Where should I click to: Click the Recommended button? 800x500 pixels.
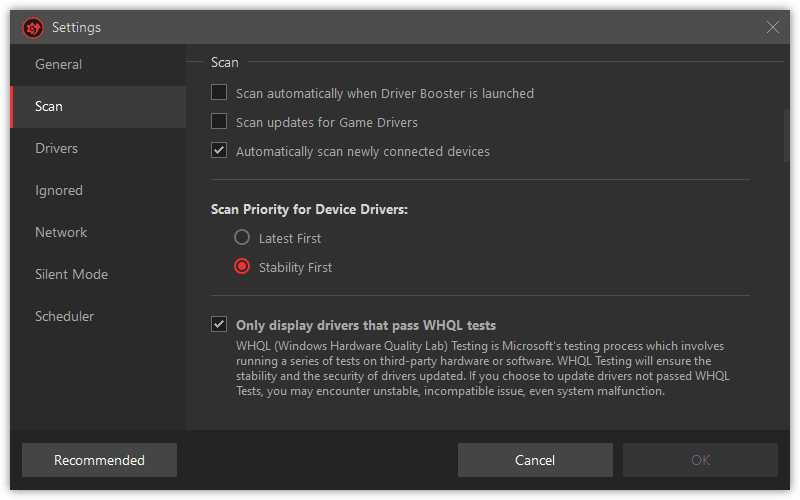pyautogui.click(x=99, y=460)
